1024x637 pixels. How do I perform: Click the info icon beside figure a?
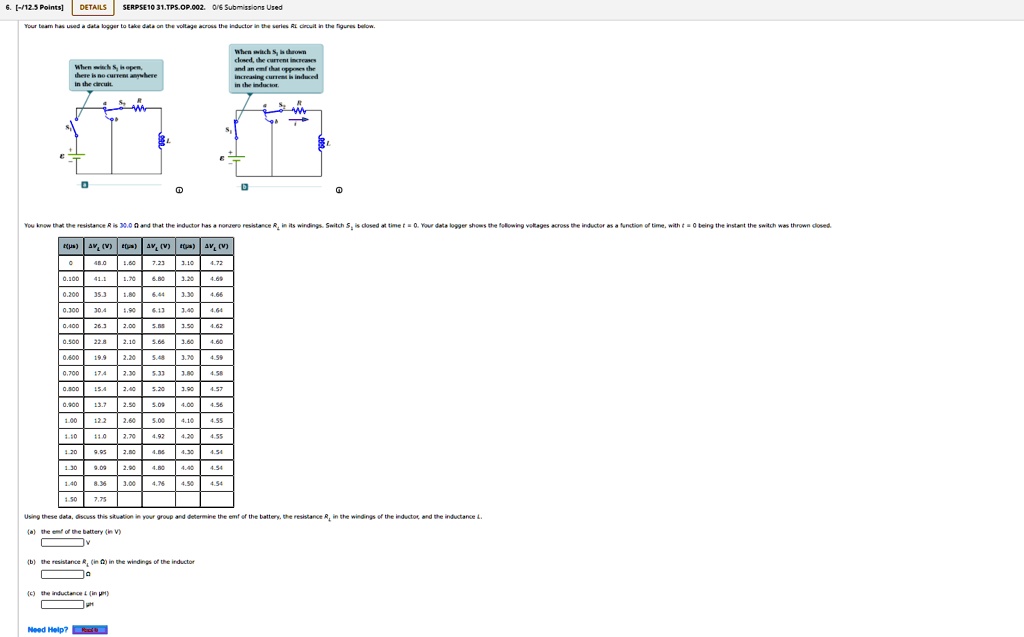[x=180, y=190]
